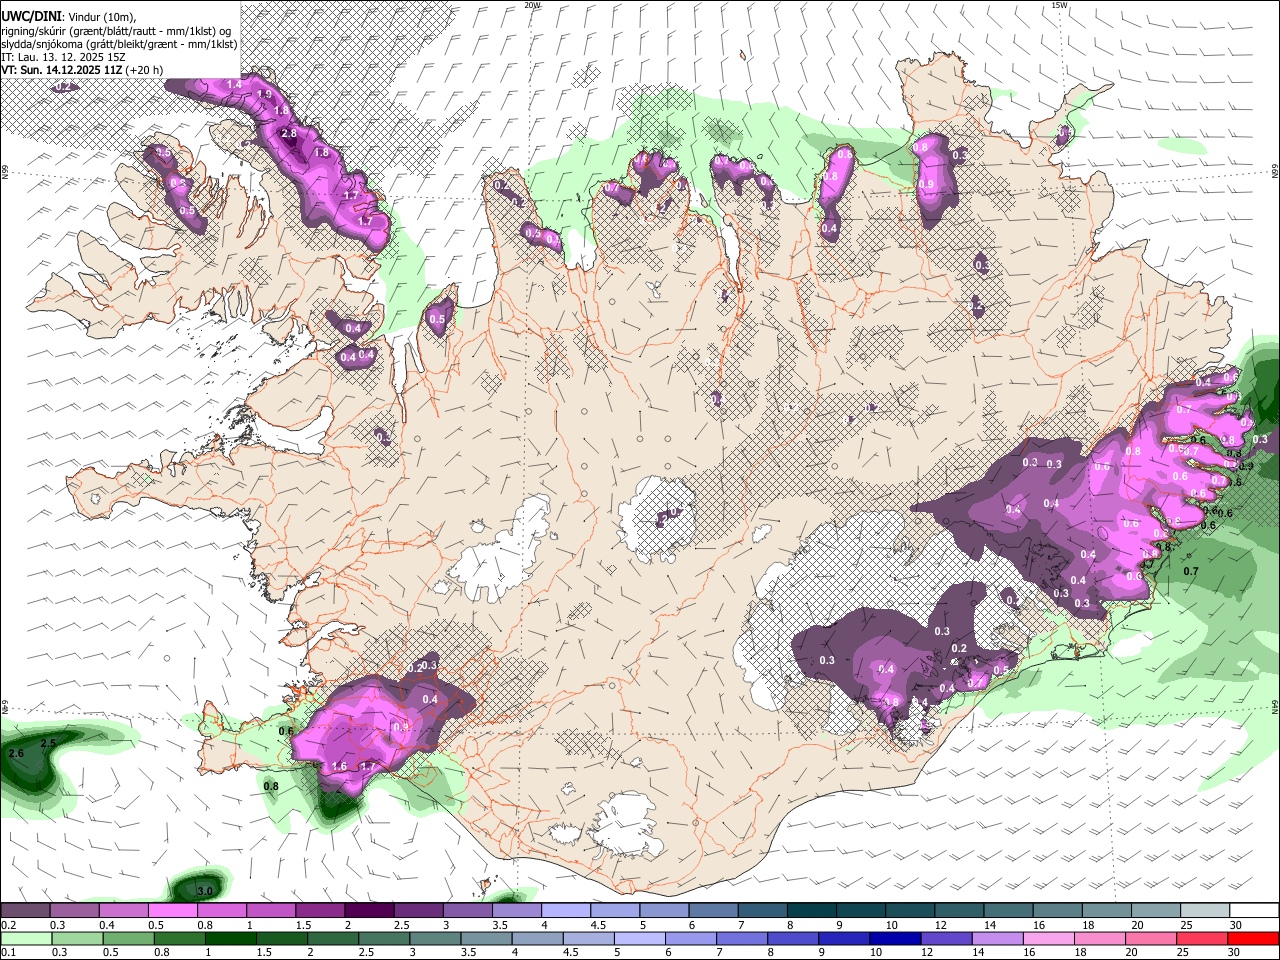Click the UWC/DINI title text

32,16
